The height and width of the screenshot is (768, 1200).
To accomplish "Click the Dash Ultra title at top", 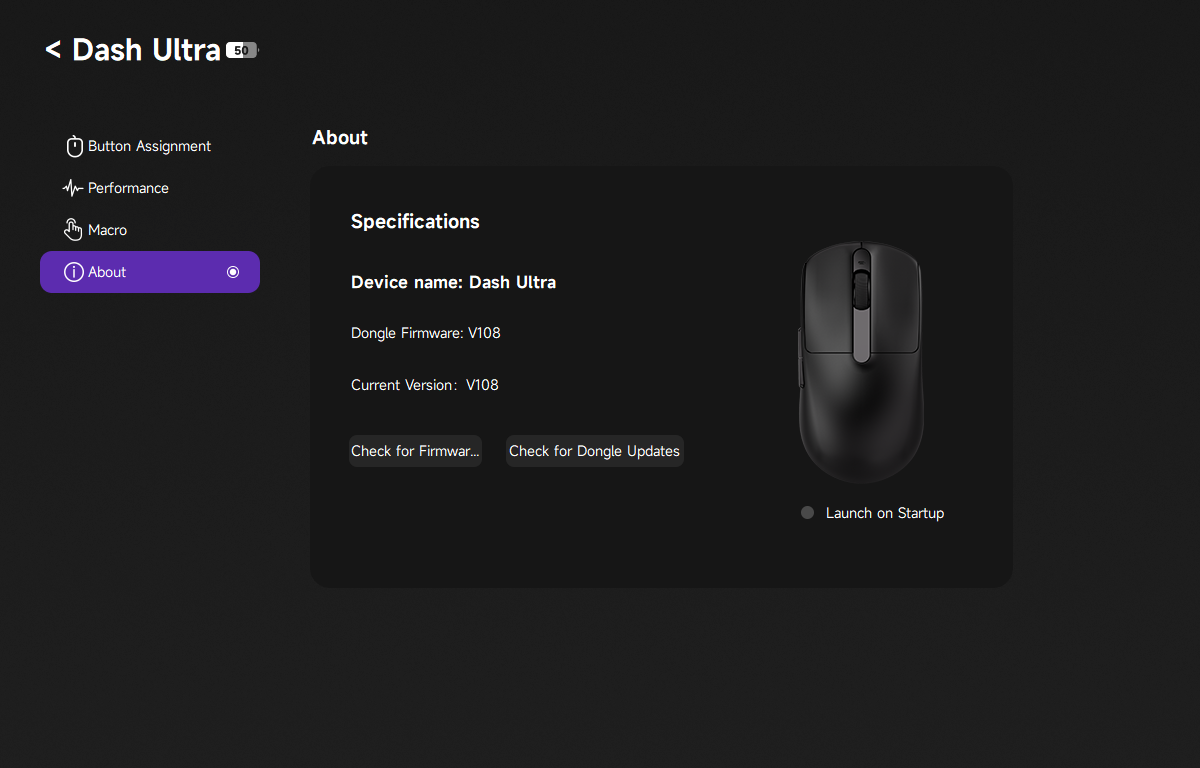I will [x=146, y=50].
